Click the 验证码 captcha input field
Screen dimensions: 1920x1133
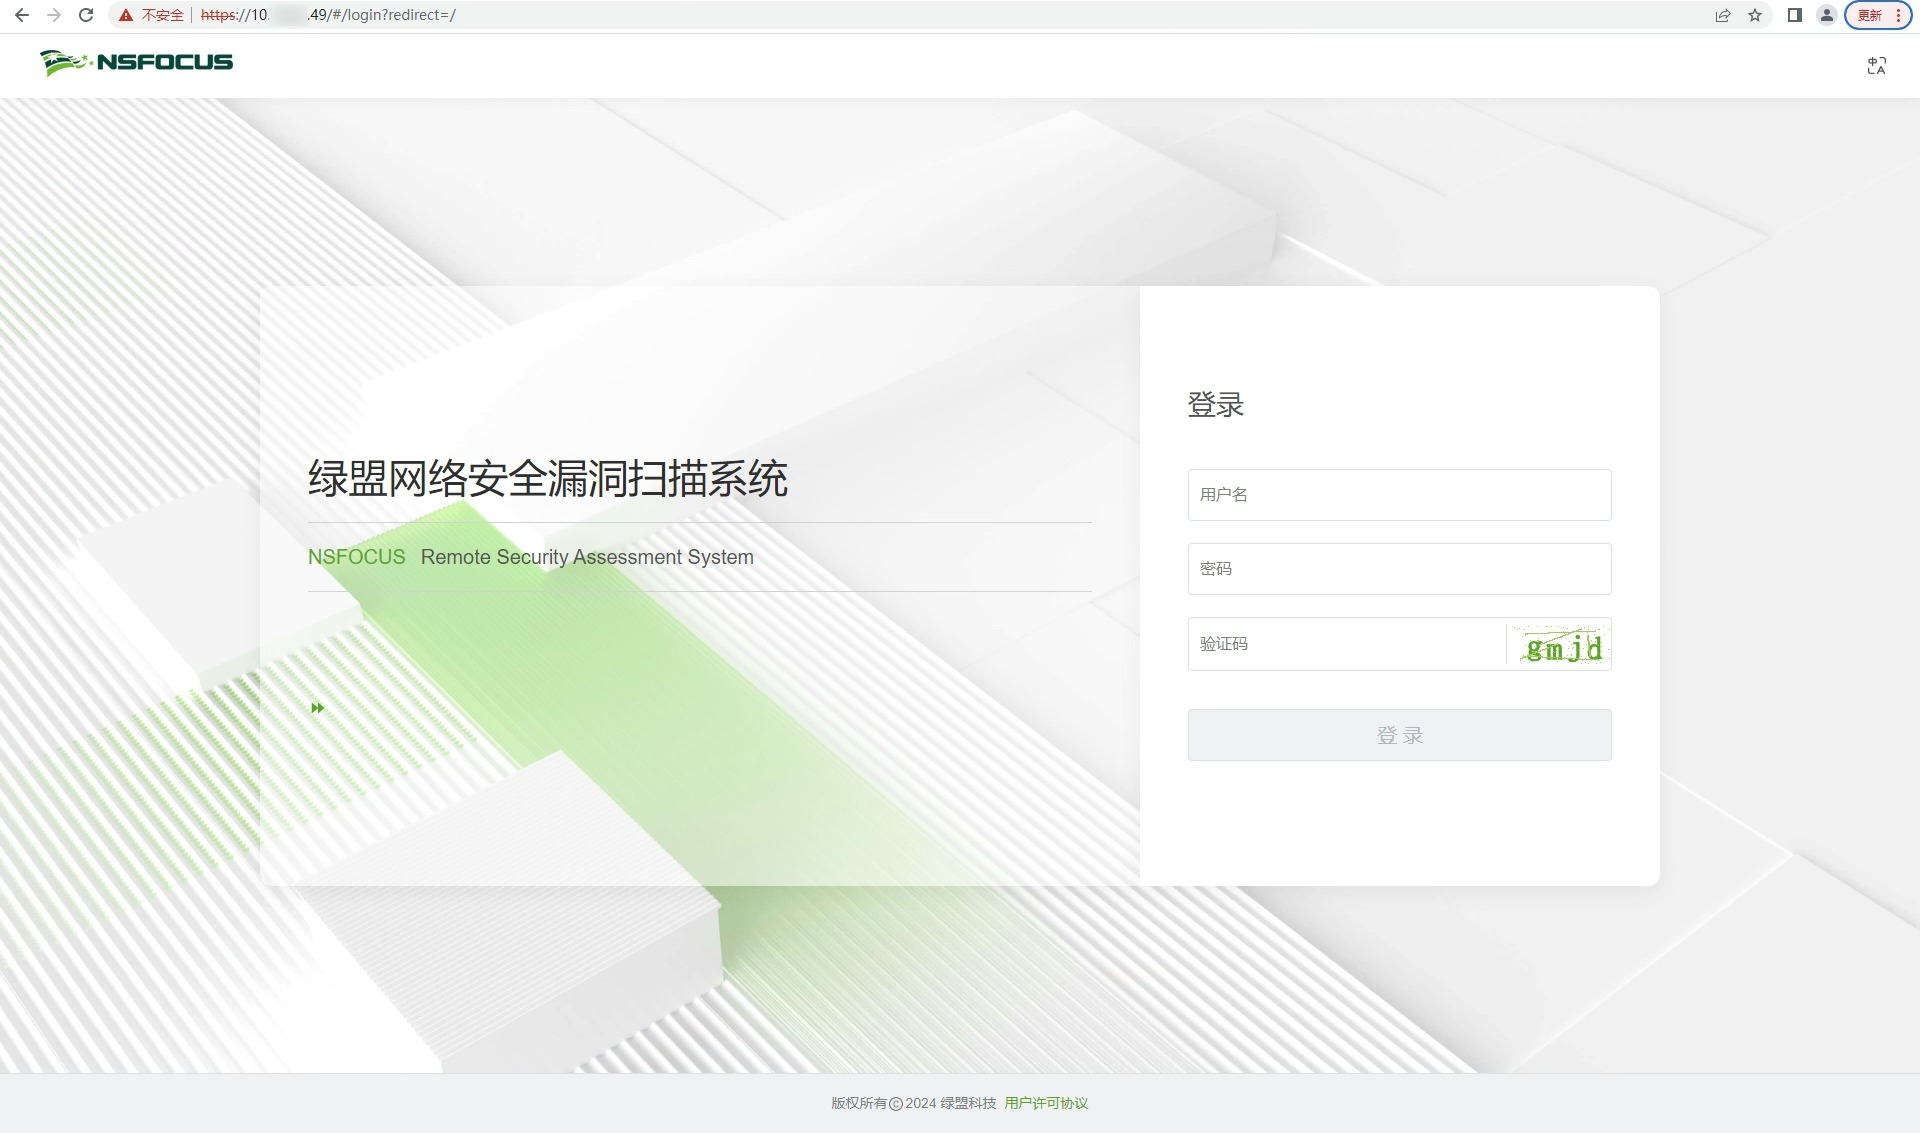tap(1346, 644)
